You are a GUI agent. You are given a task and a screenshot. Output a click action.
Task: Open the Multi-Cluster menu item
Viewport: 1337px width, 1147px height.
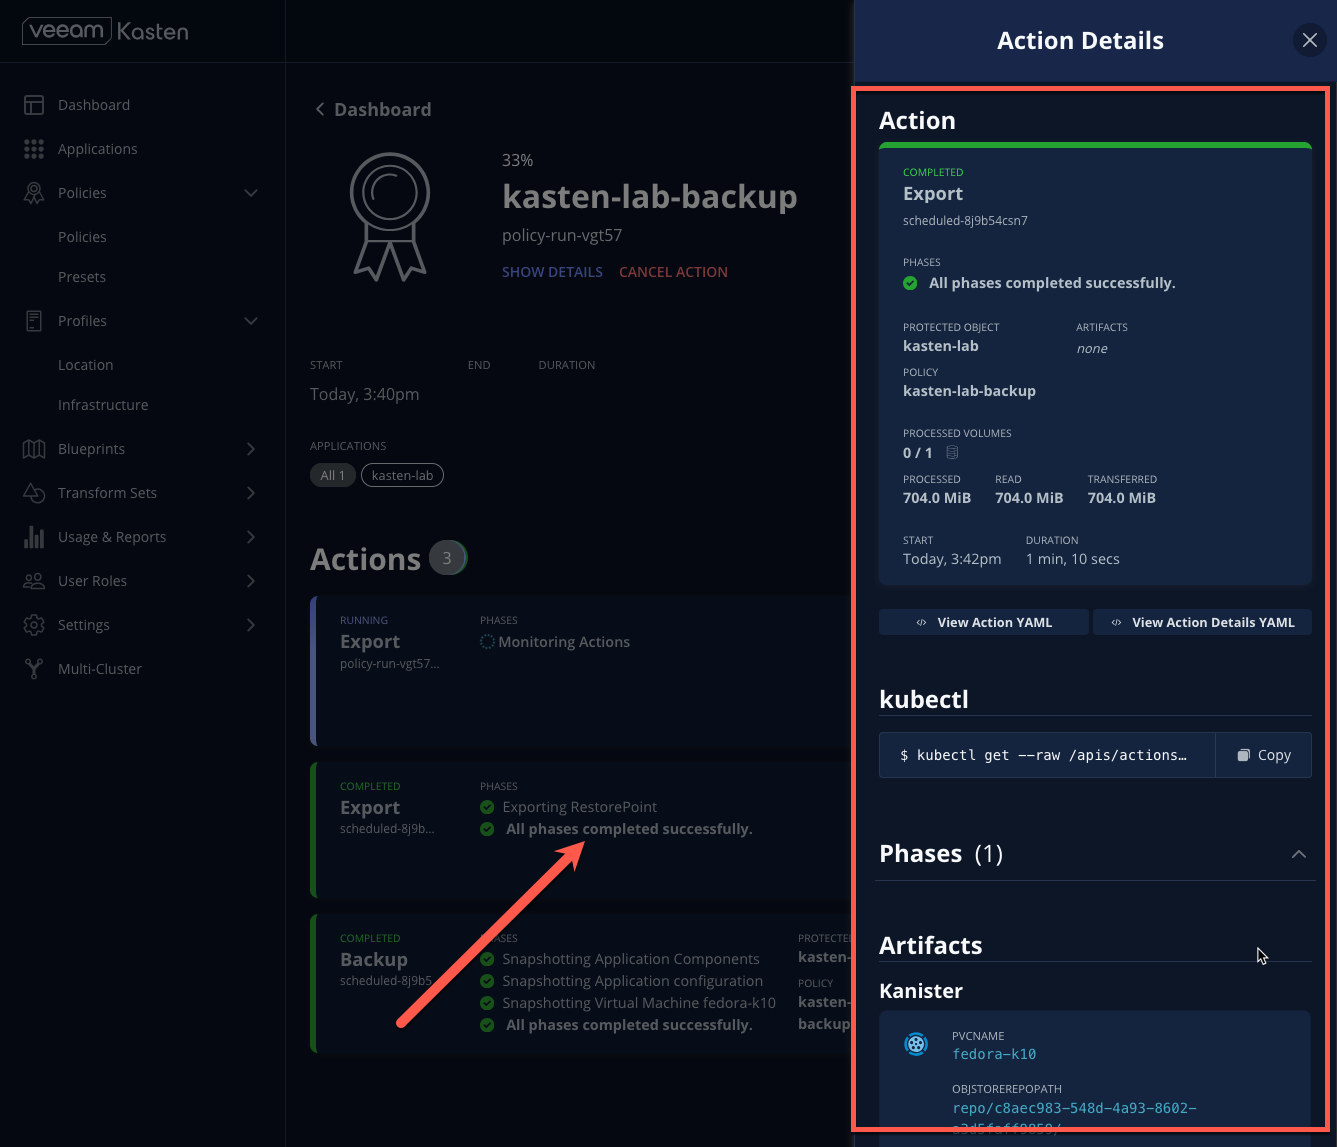(x=100, y=669)
